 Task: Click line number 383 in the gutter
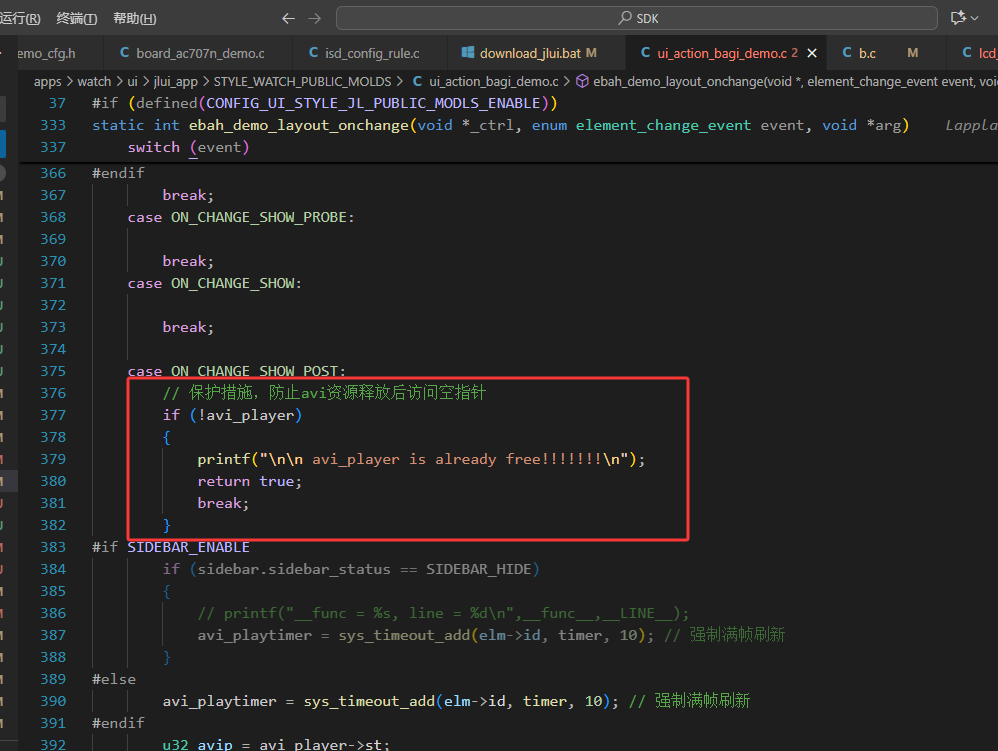point(53,547)
